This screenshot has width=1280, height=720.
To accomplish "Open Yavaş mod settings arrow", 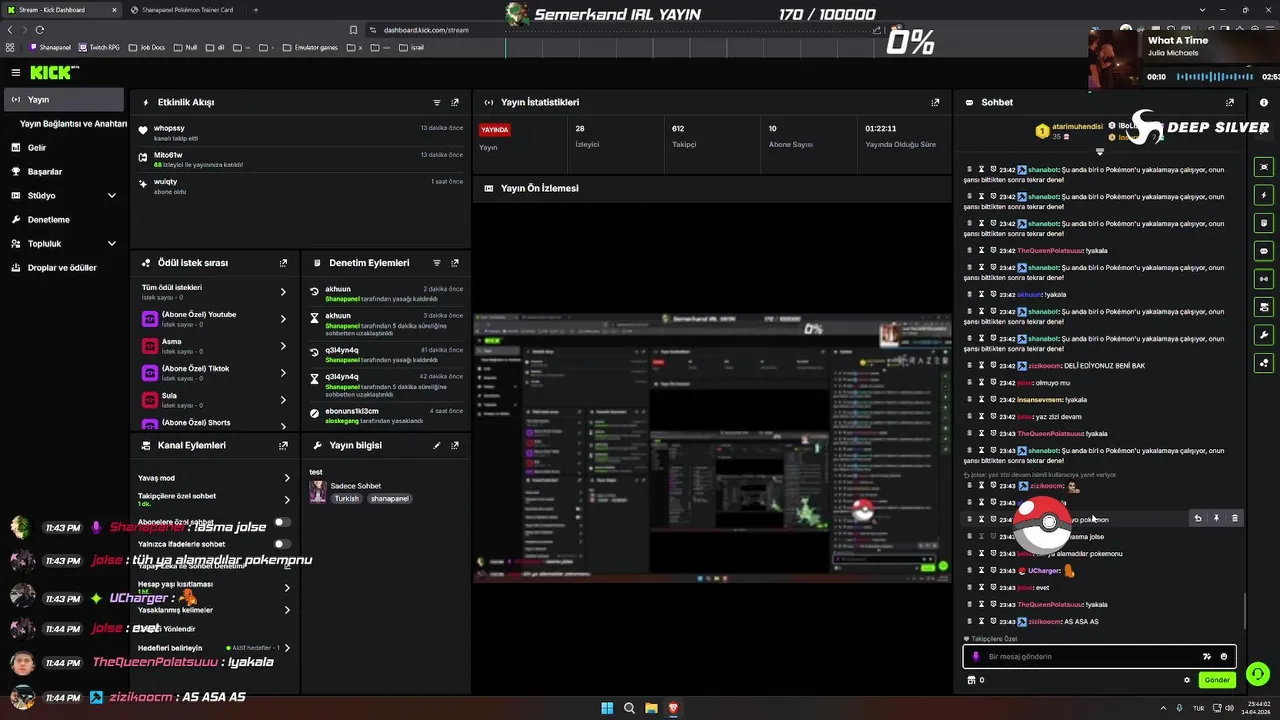I will 287,478.
